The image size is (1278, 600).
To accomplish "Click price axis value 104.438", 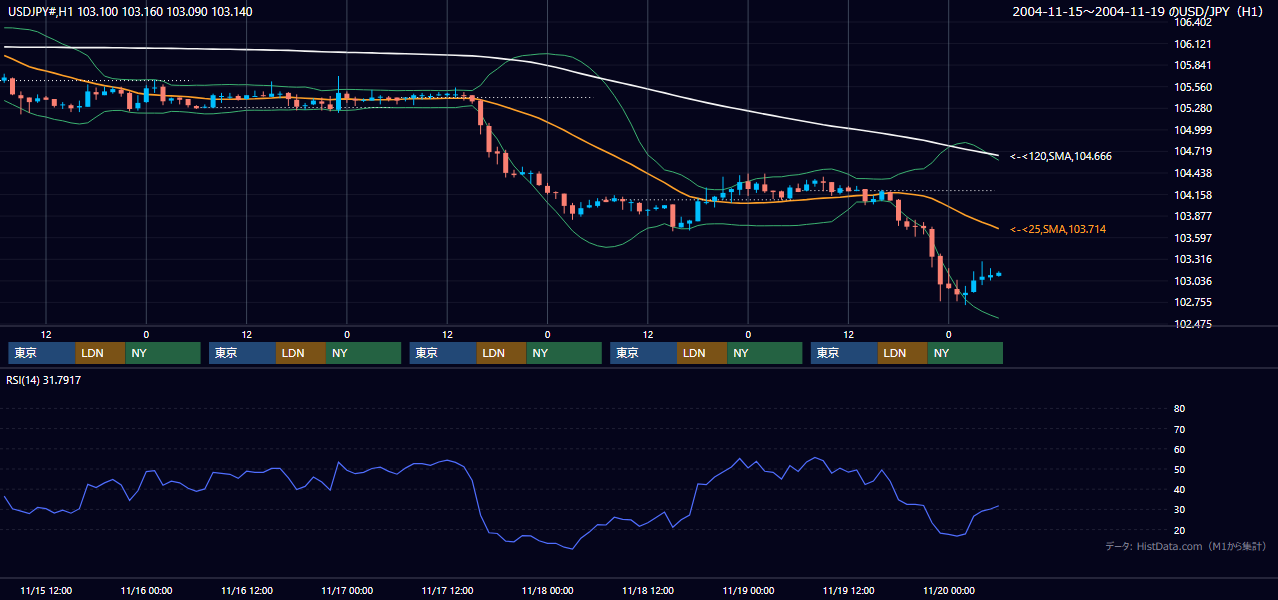I will click(1191, 173).
